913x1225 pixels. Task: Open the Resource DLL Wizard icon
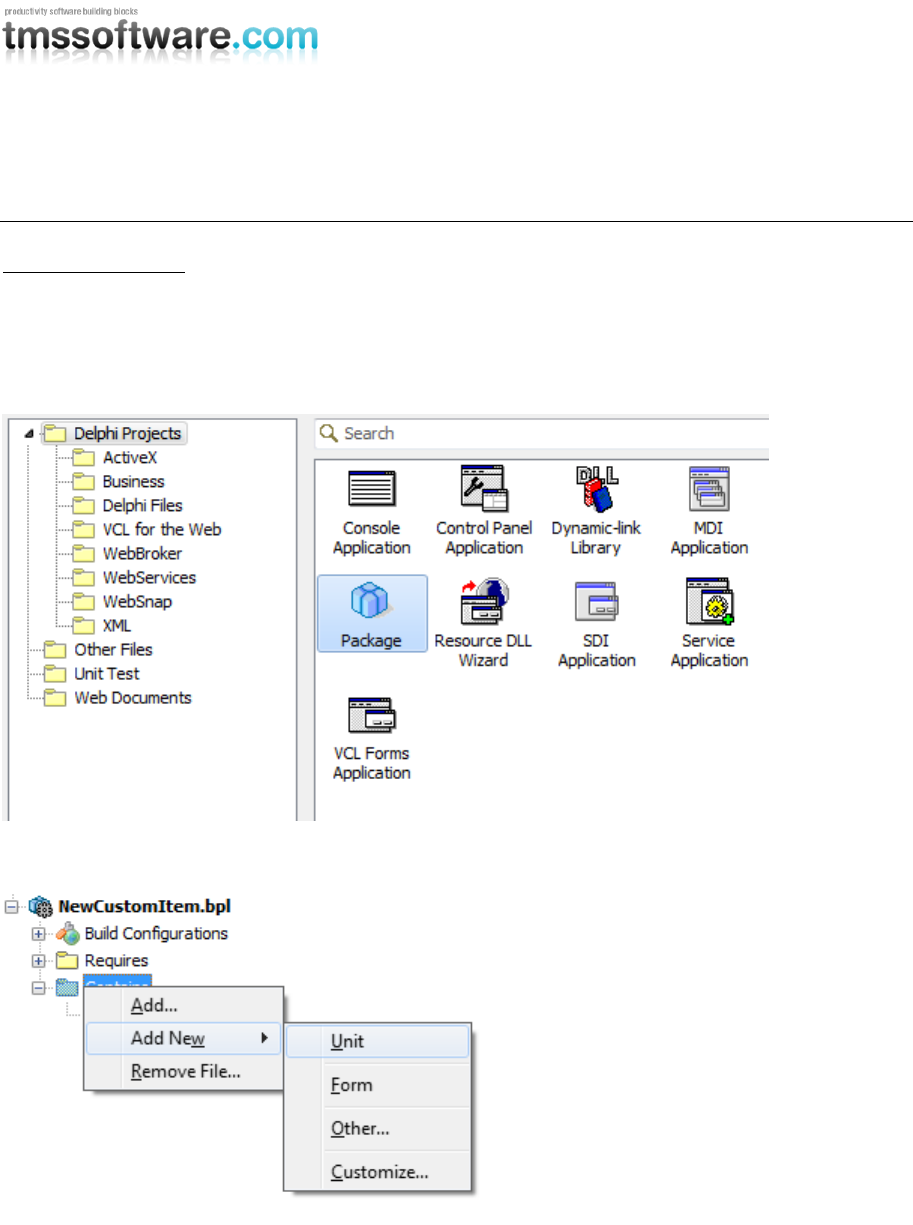tap(484, 601)
